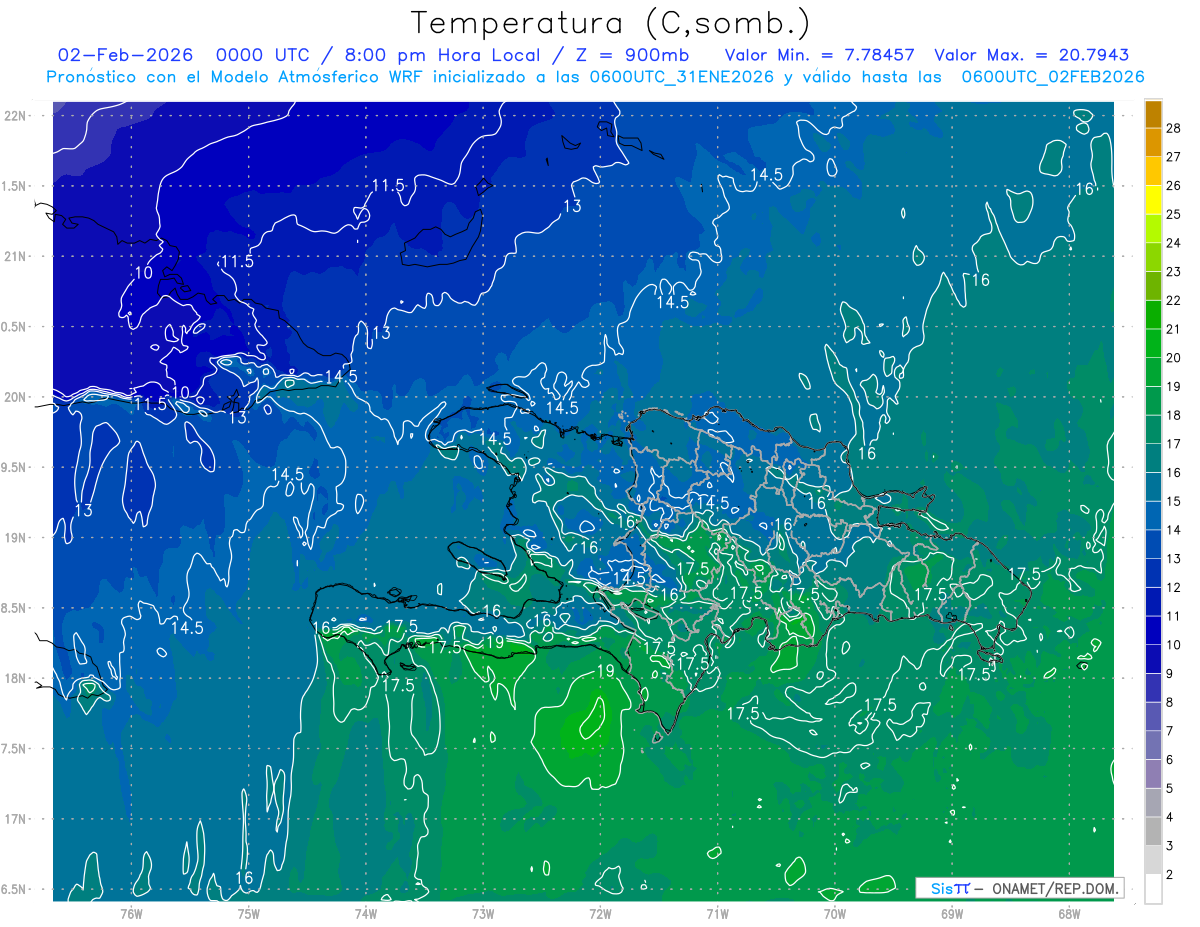Pick the colorbar band between 25 and 26

tap(1153, 200)
